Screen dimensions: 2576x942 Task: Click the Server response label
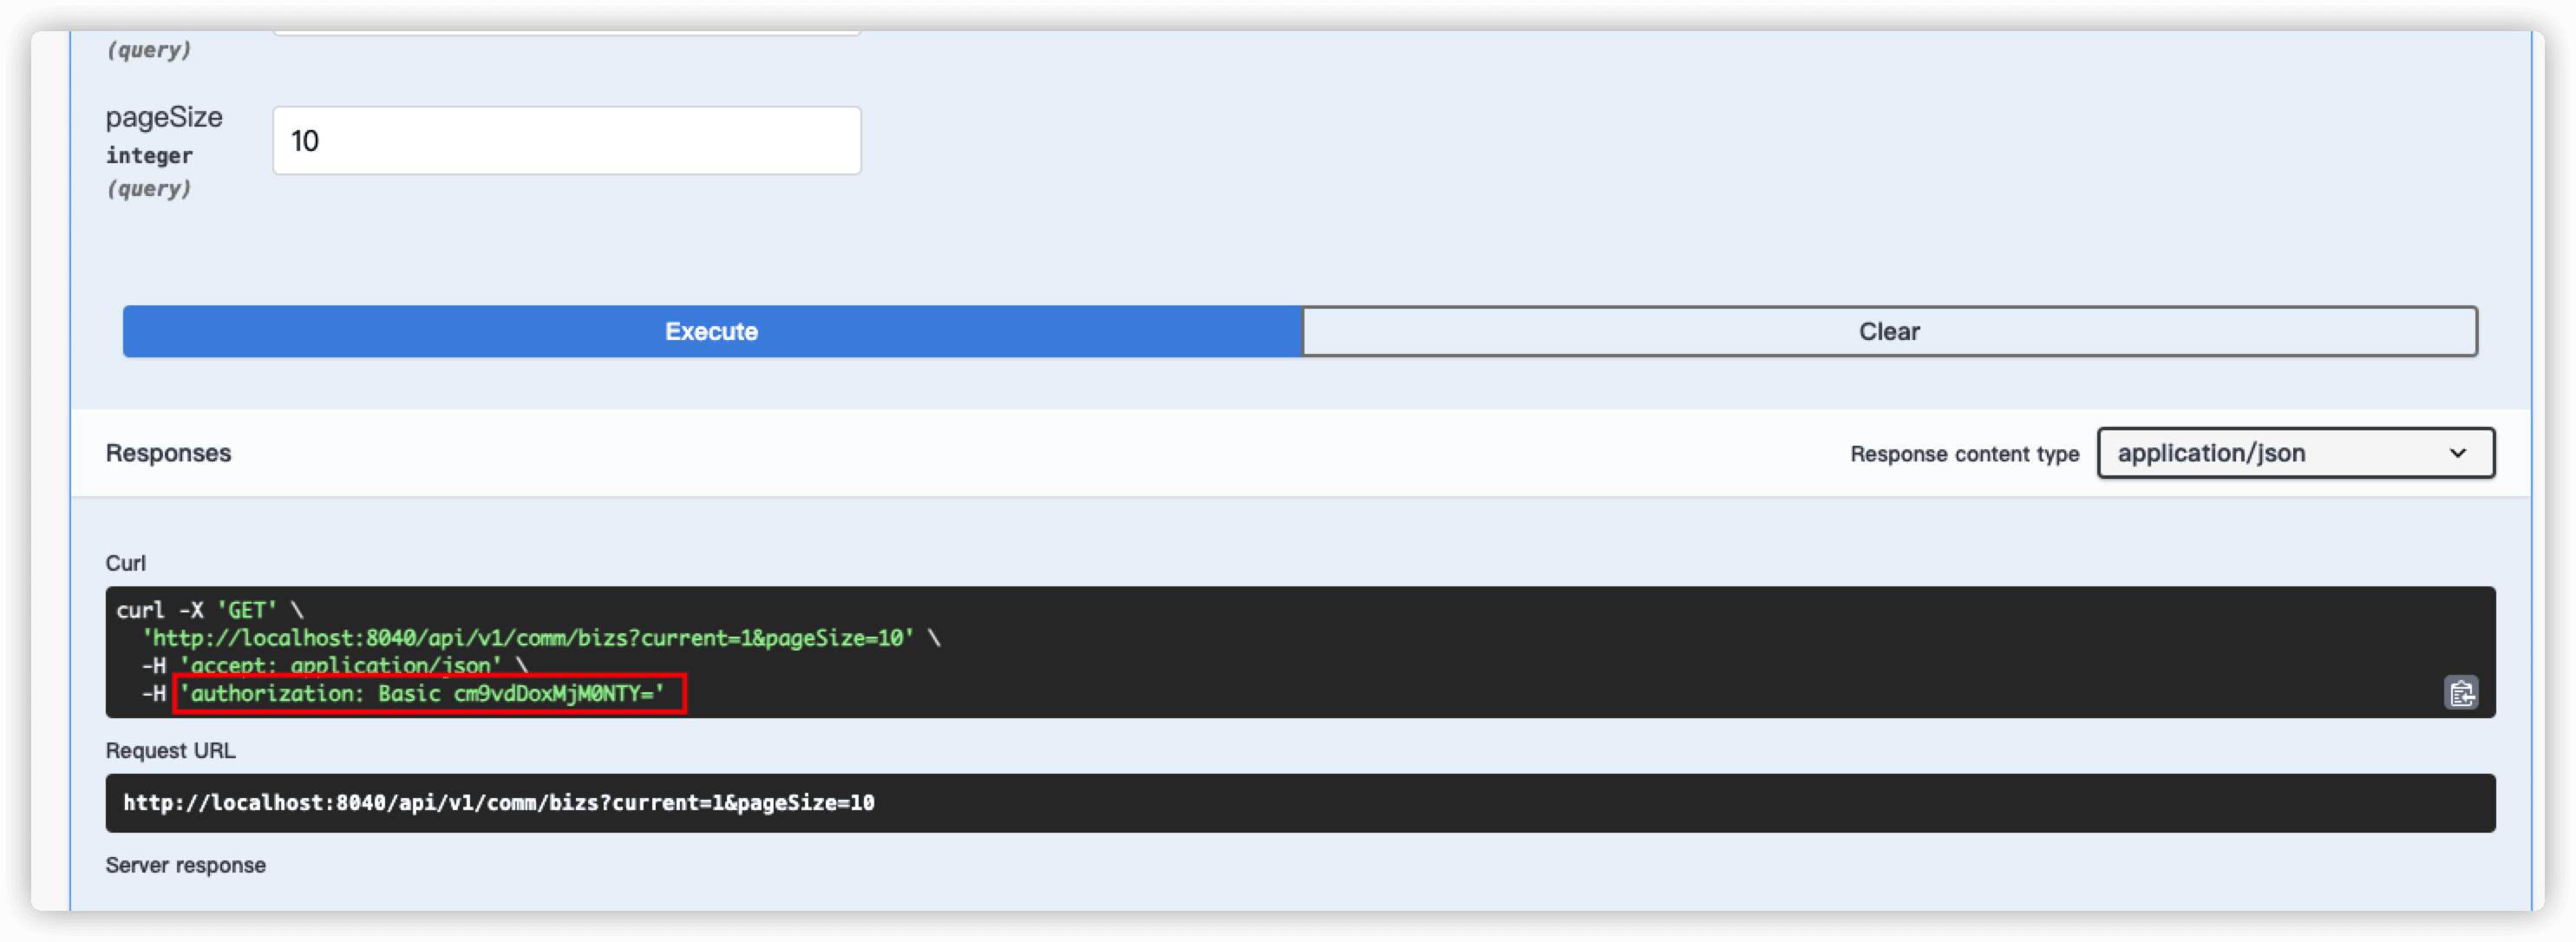(x=186, y=865)
